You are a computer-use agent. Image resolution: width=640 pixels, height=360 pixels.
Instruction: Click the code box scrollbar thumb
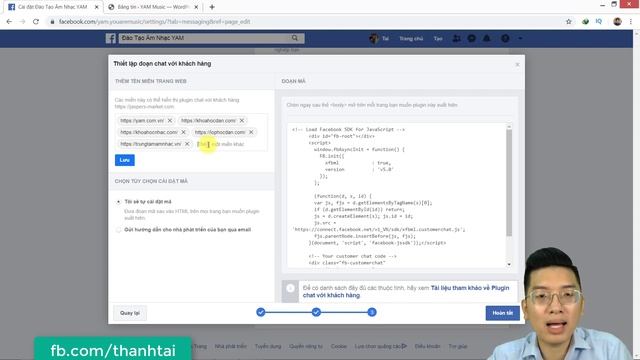509,182
